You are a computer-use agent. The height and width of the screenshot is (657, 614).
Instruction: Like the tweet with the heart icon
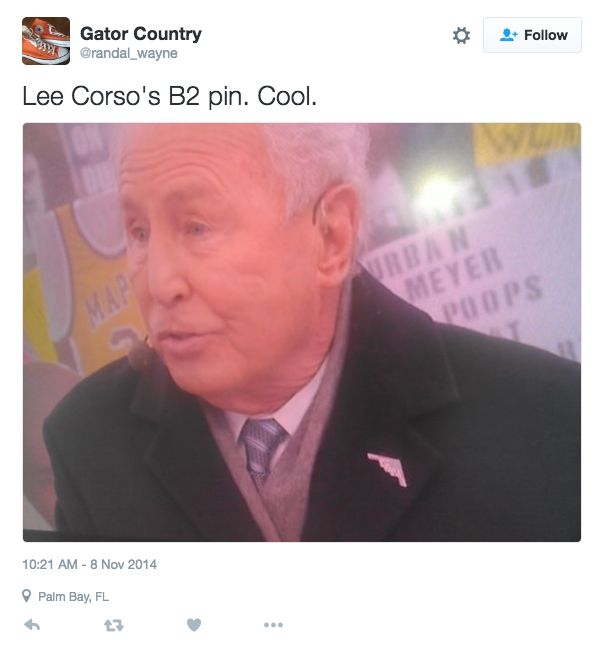pos(194,625)
